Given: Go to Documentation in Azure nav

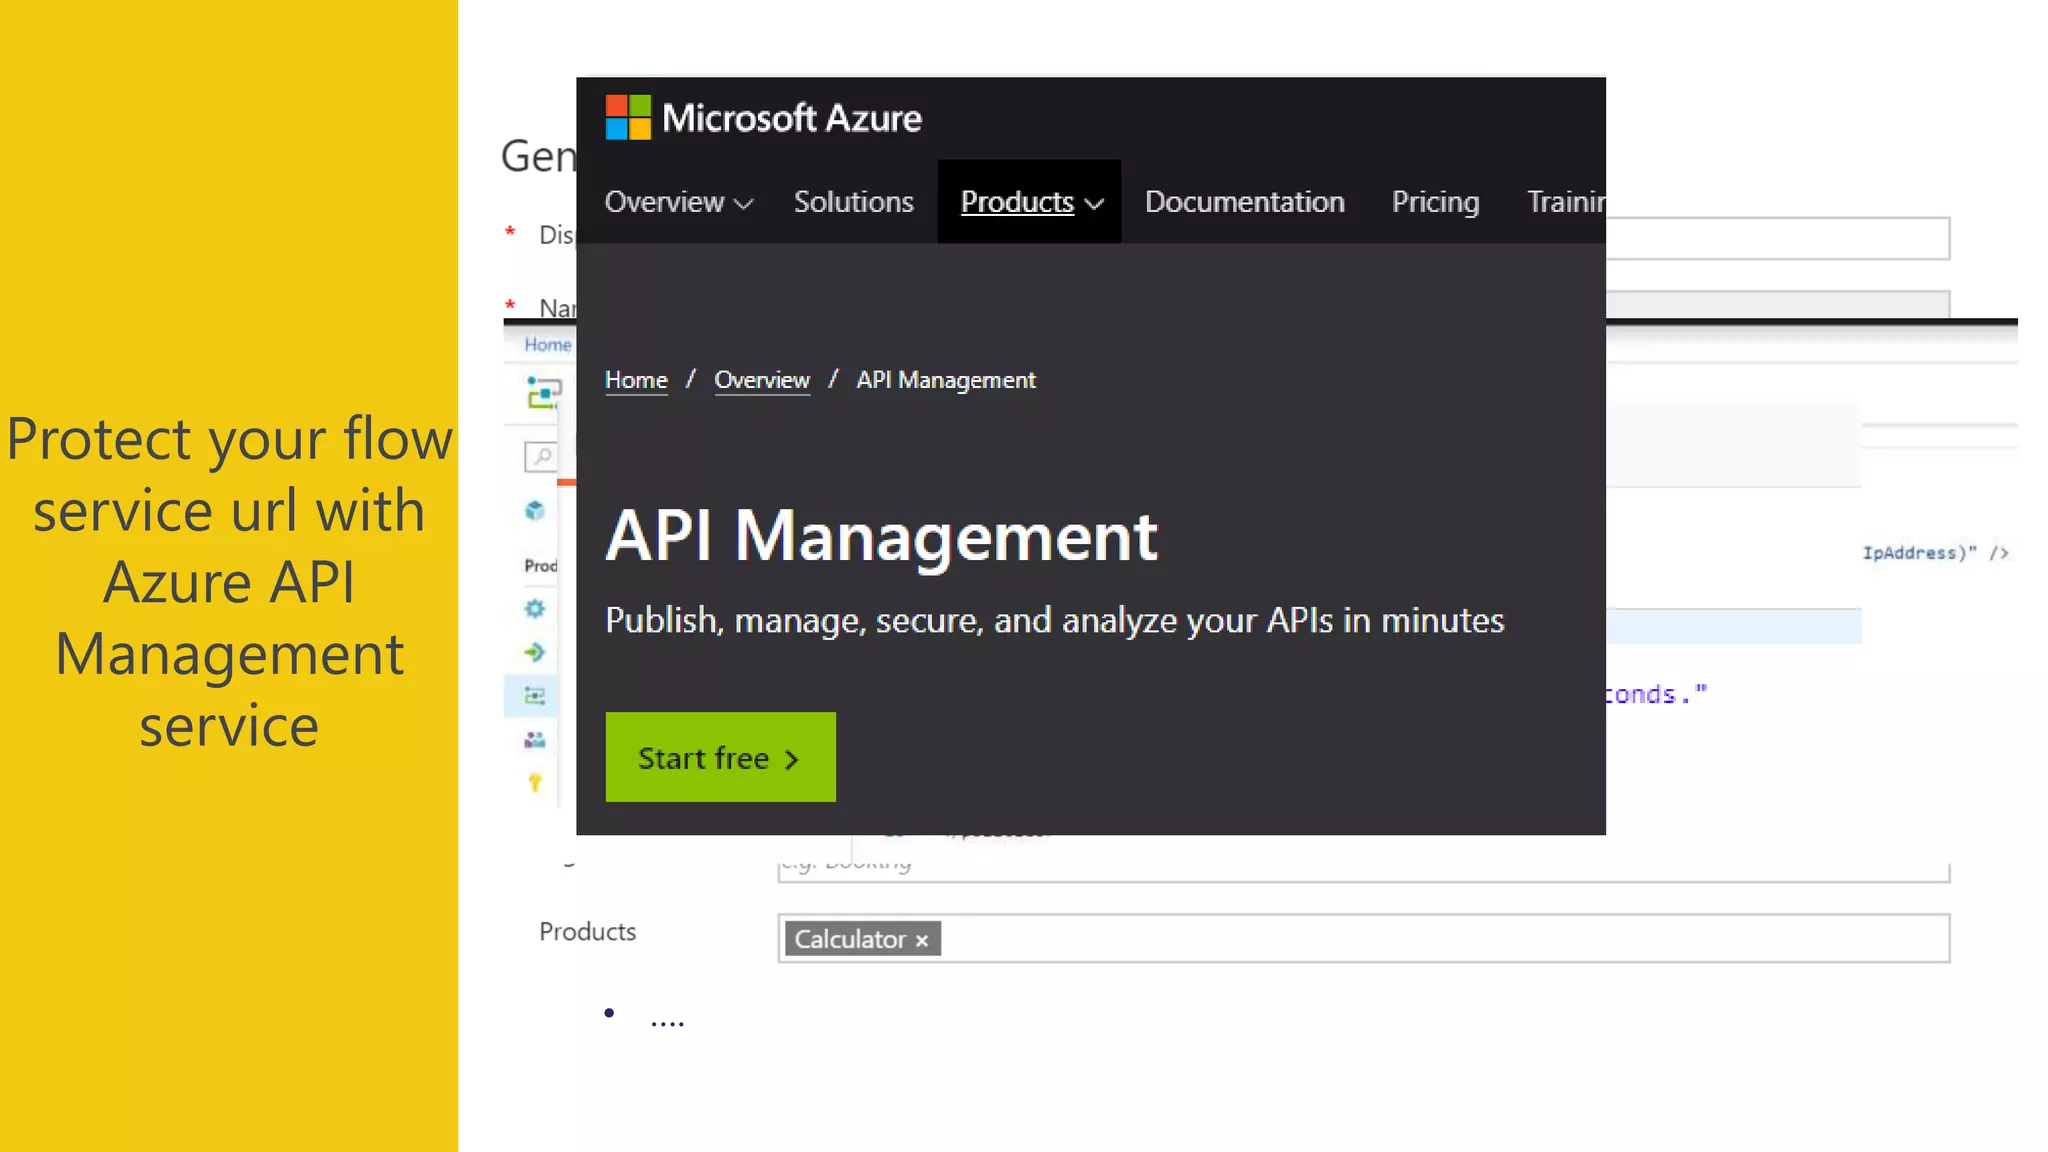Looking at the screenshot, I should click(x=1244, y=202).
